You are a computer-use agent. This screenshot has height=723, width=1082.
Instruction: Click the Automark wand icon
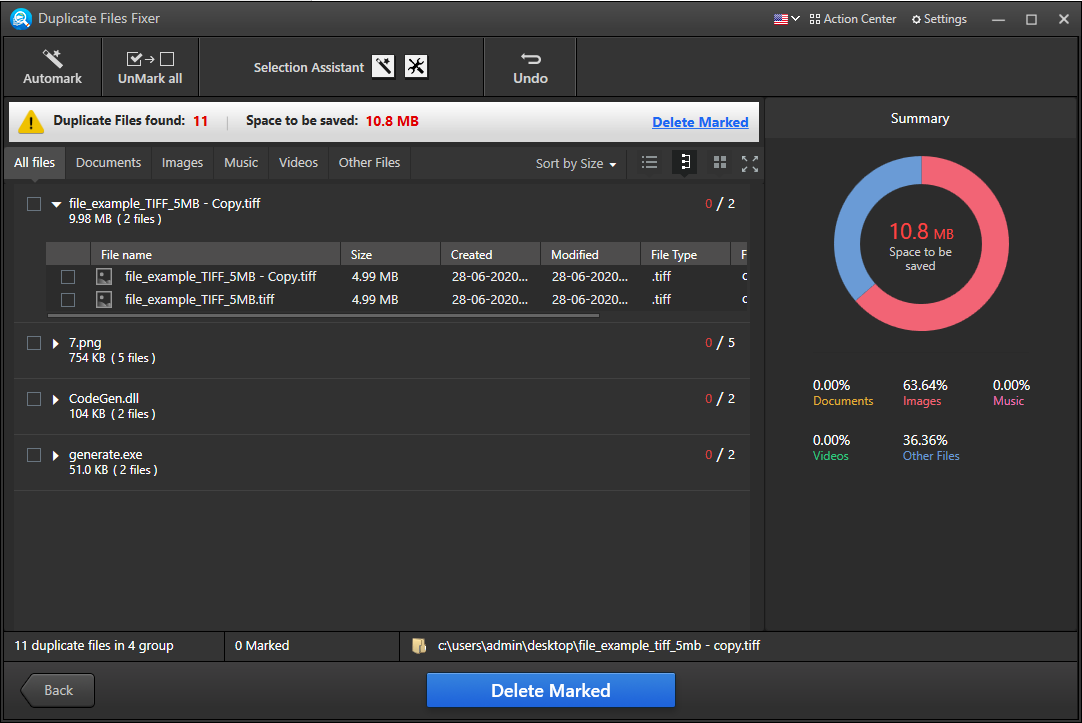52,59
